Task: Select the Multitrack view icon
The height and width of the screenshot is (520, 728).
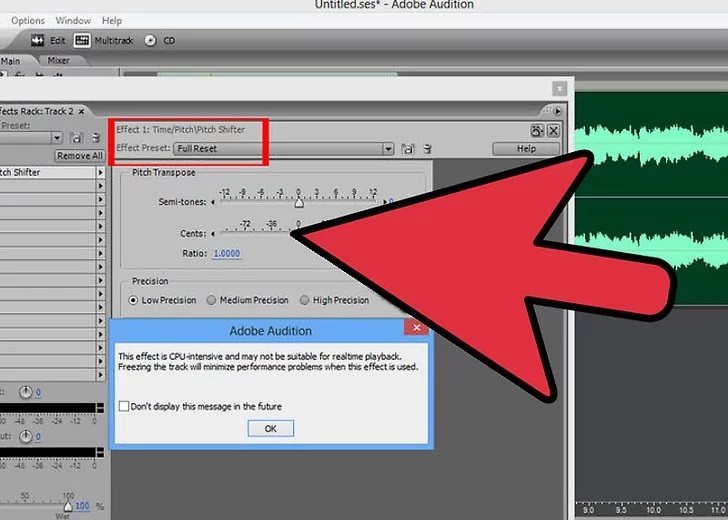Action: click(x=82, y=40)
